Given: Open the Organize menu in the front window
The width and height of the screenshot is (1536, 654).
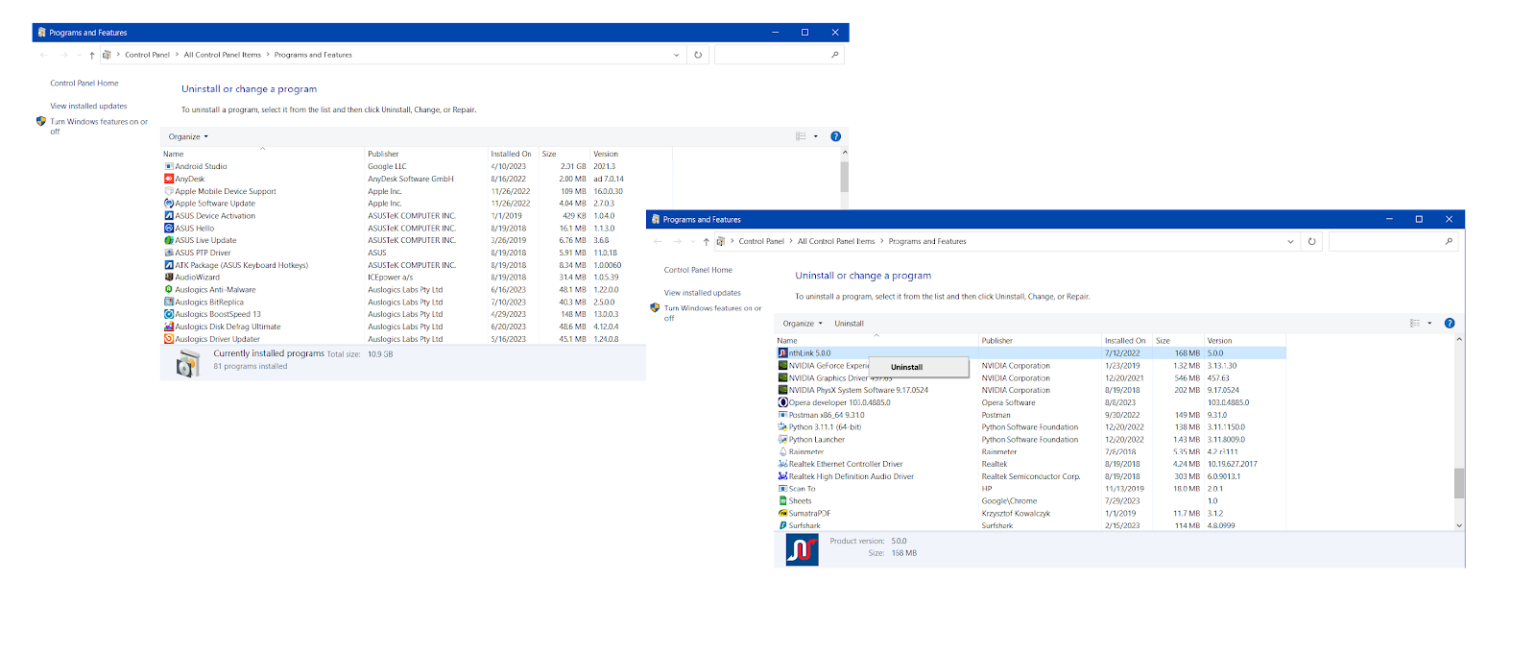Looking at the screenshot, I should (801, 323).
